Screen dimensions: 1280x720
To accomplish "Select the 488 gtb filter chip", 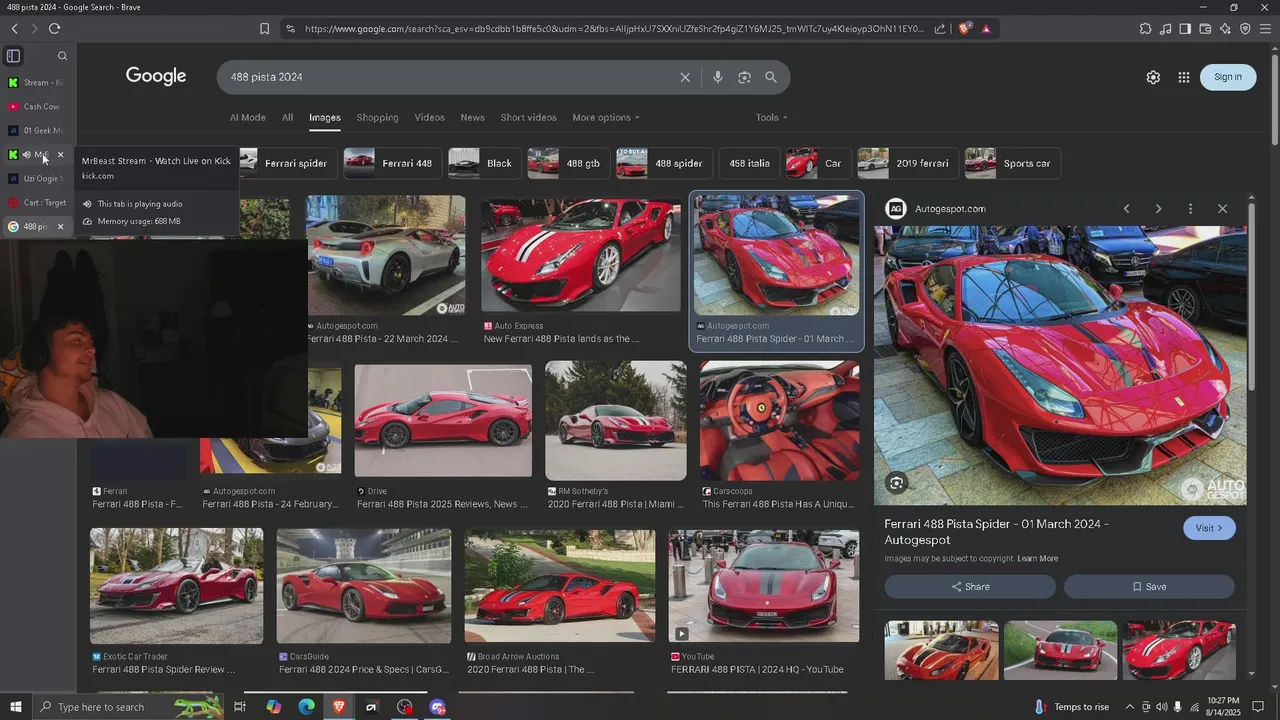I will pos(567,163).
